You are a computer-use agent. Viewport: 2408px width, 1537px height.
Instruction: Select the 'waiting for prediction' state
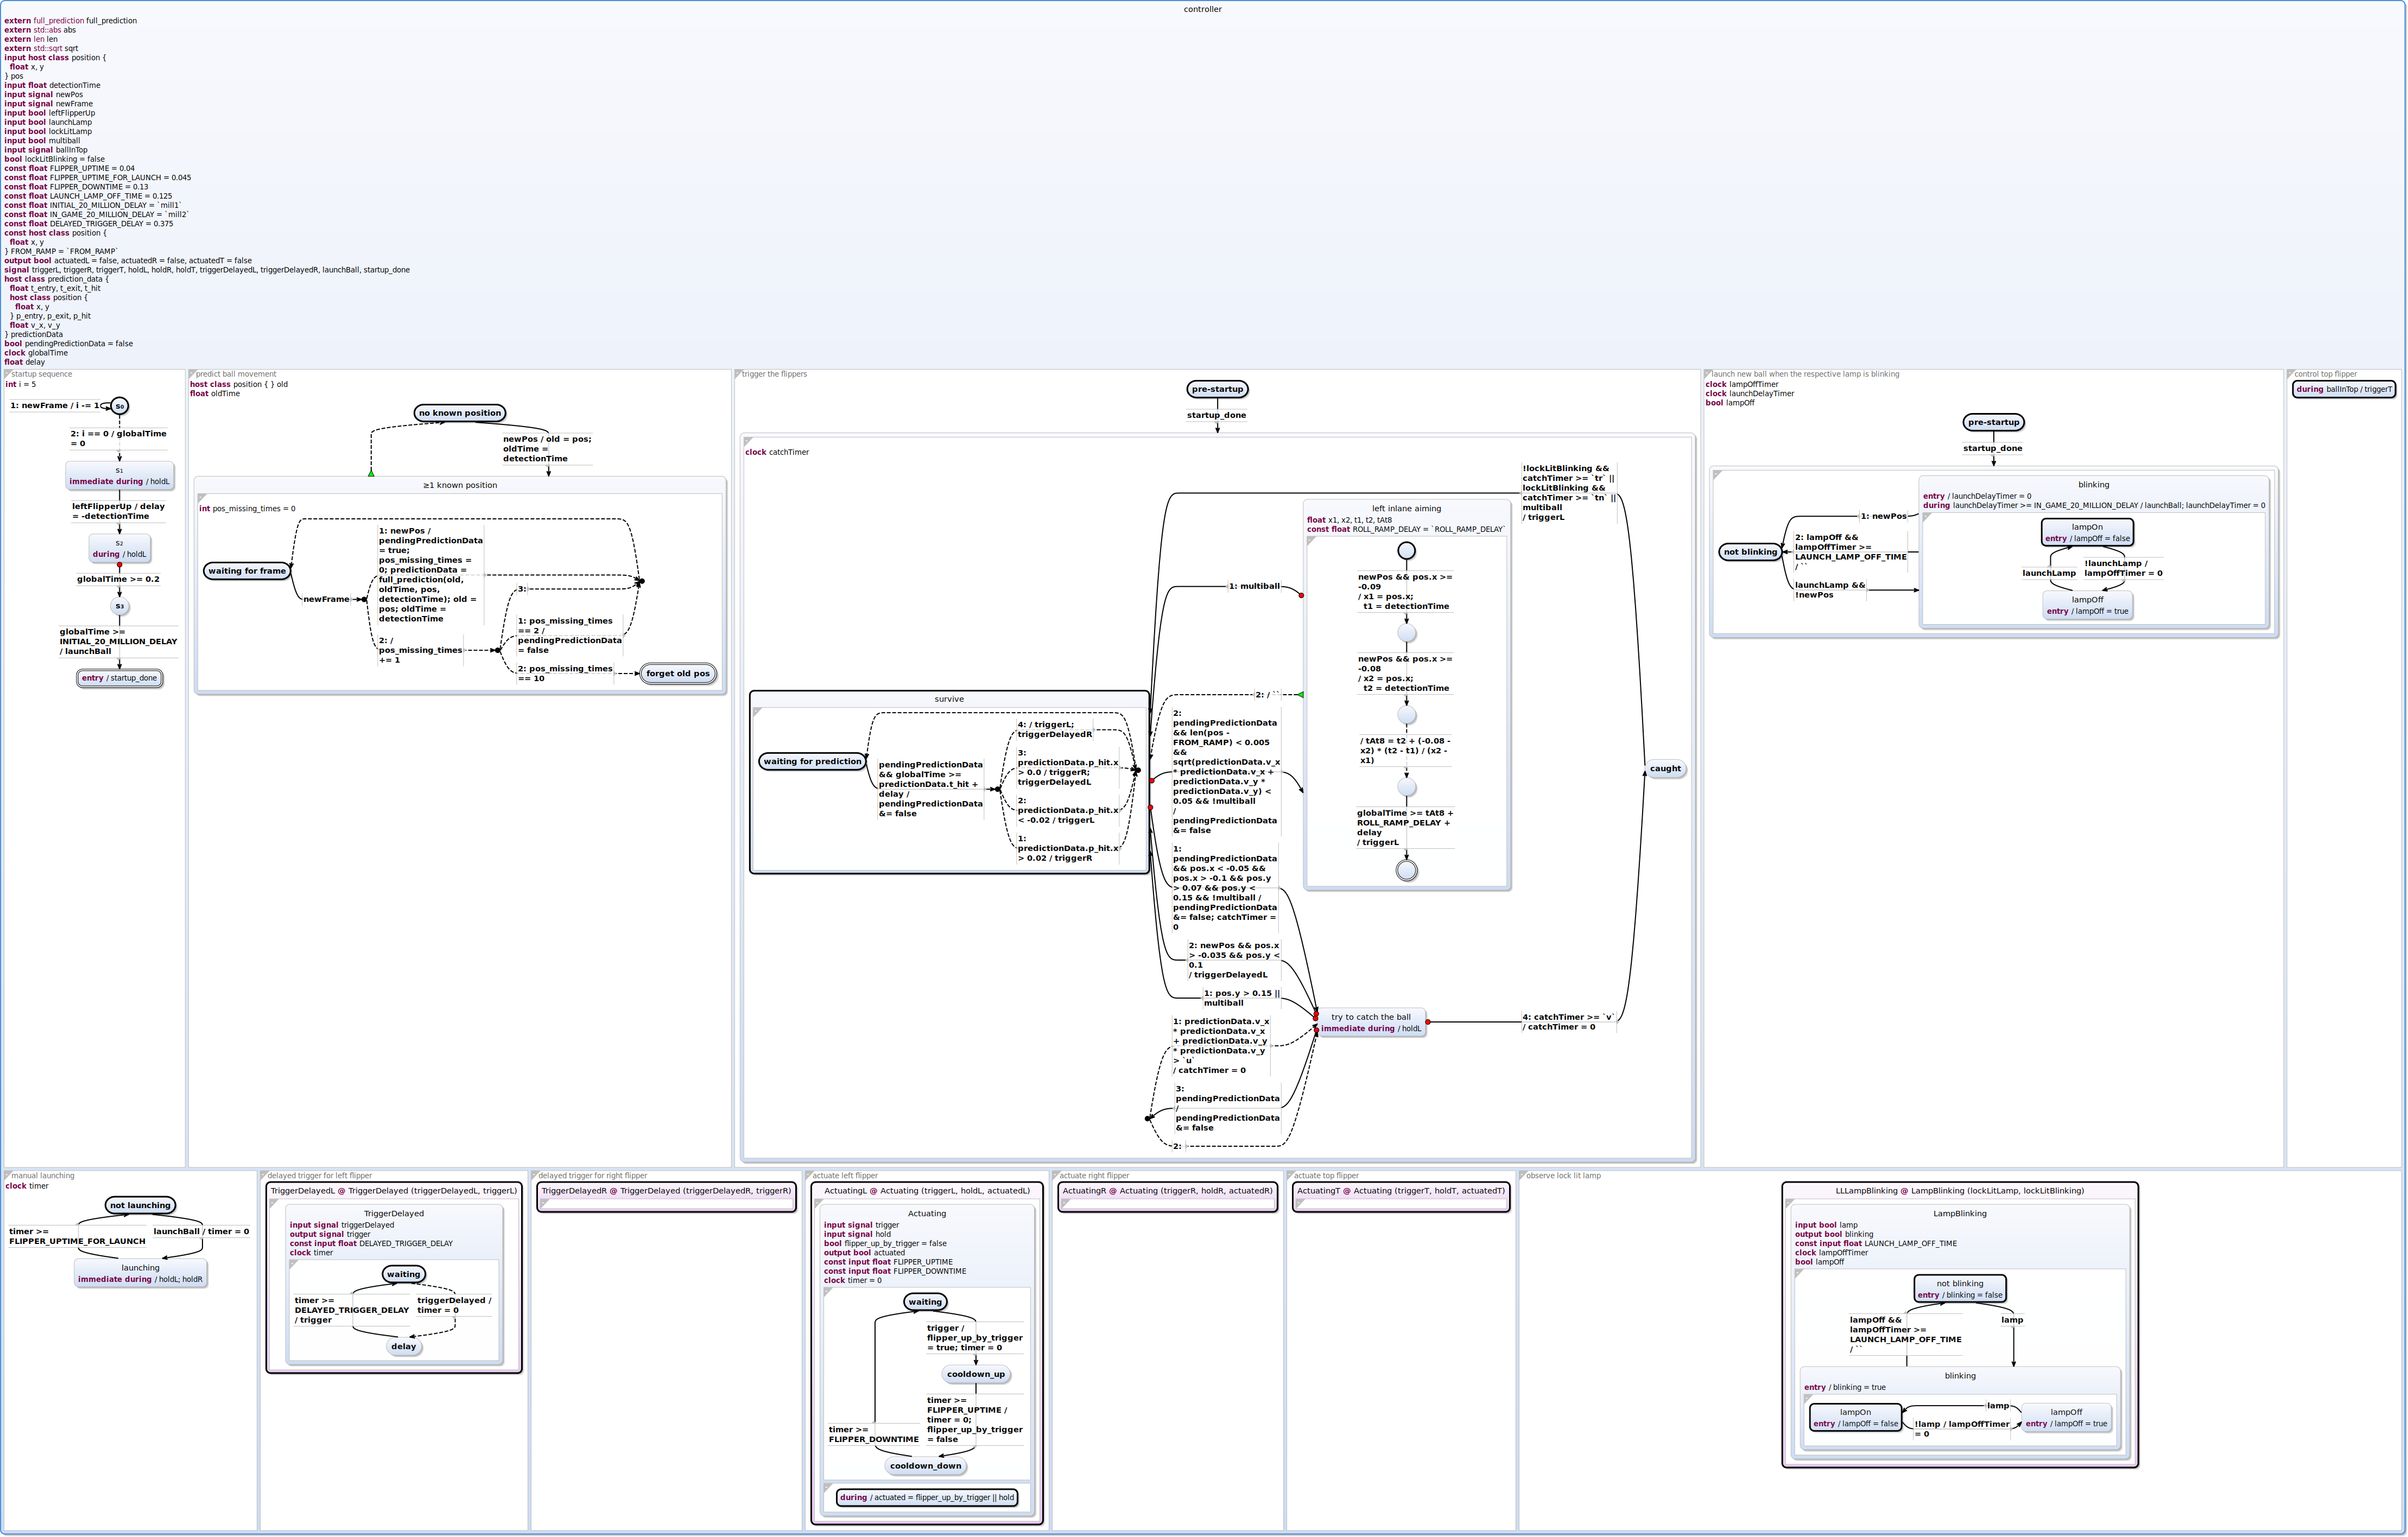[812, 762]
